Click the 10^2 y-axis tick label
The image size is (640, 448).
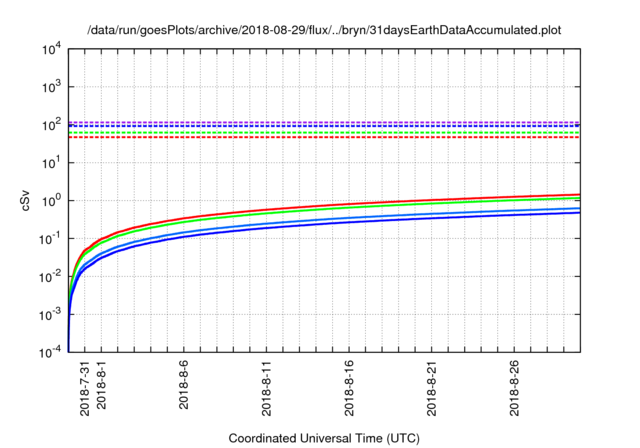[50, 125]
